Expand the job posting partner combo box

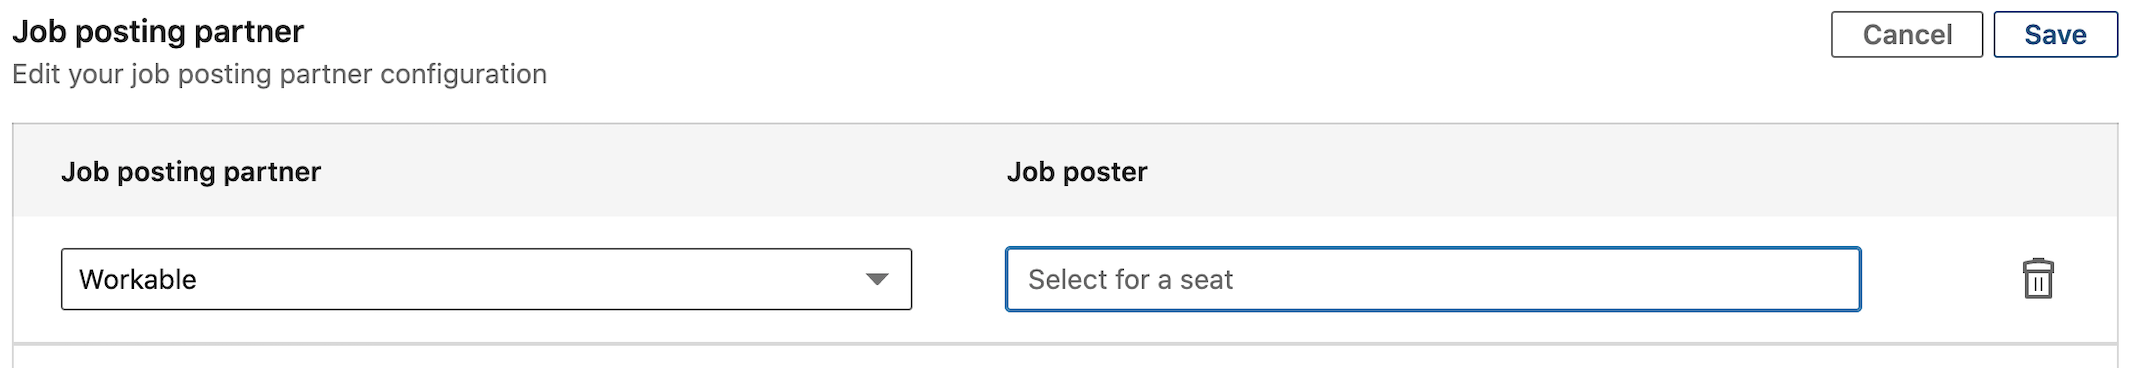point(486,279)
